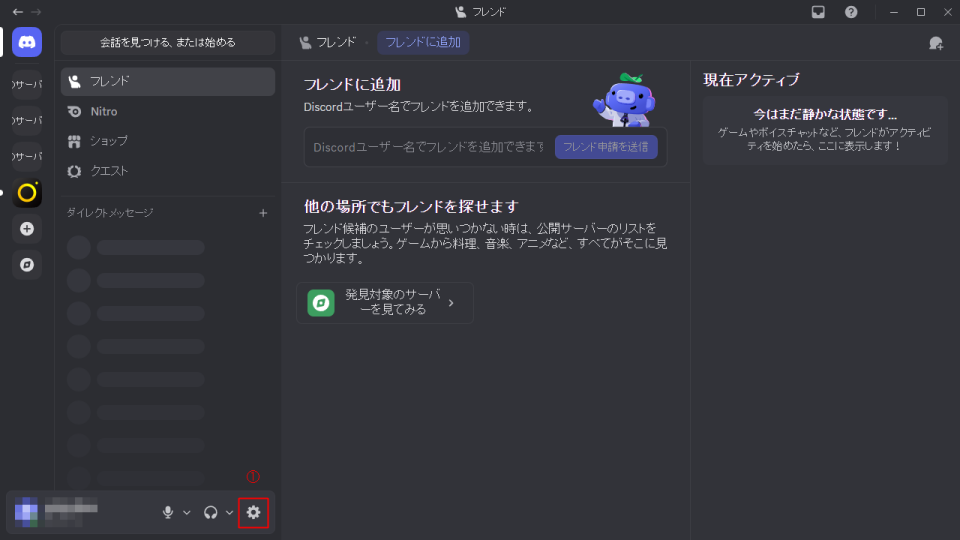Click 会話を見つける、または始める search button
This screenshot has width=960, height=540.
[x=167, y=42]
